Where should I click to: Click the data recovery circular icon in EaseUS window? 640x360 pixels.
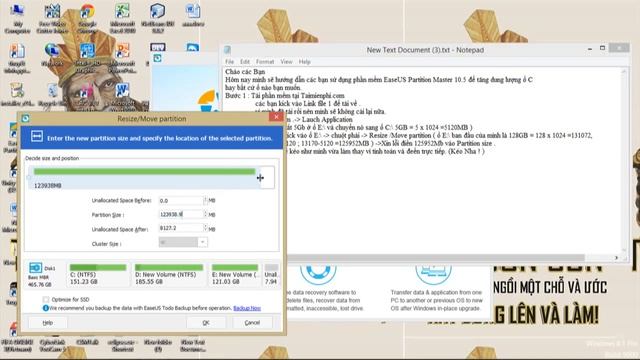tap(318, 273)
